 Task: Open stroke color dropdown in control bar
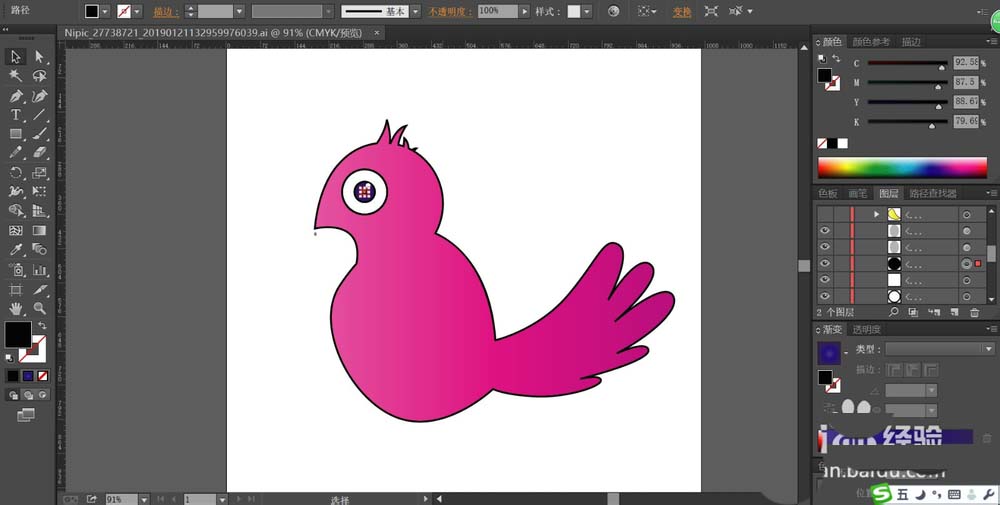(x=137, y=11)
